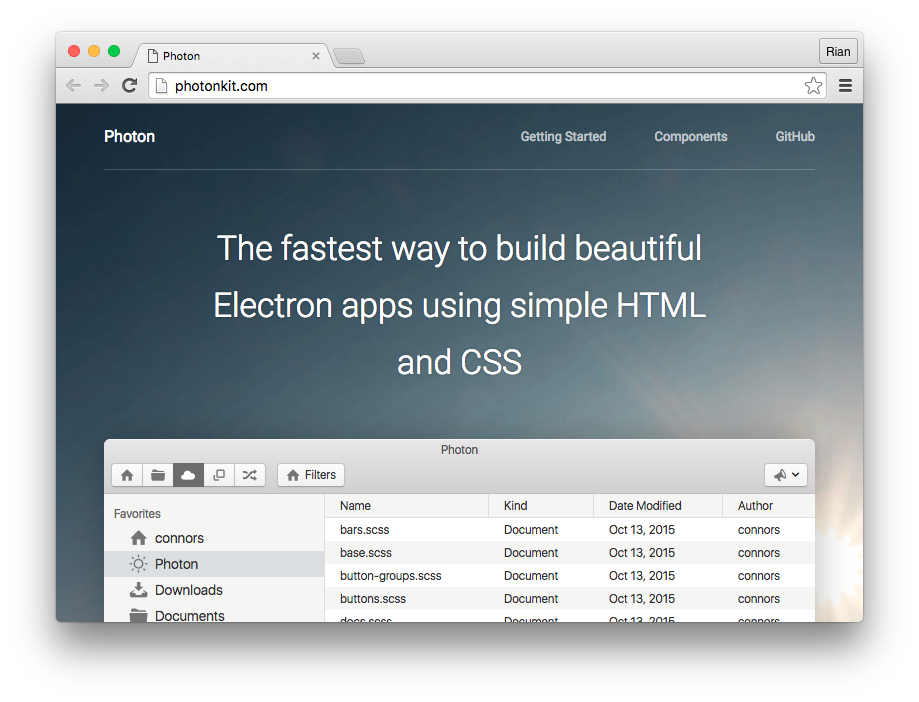Select the folder icon in the toolbar
Image resolution: width=919 pixels, height=702 pixels.
click(x=157, y=475)
